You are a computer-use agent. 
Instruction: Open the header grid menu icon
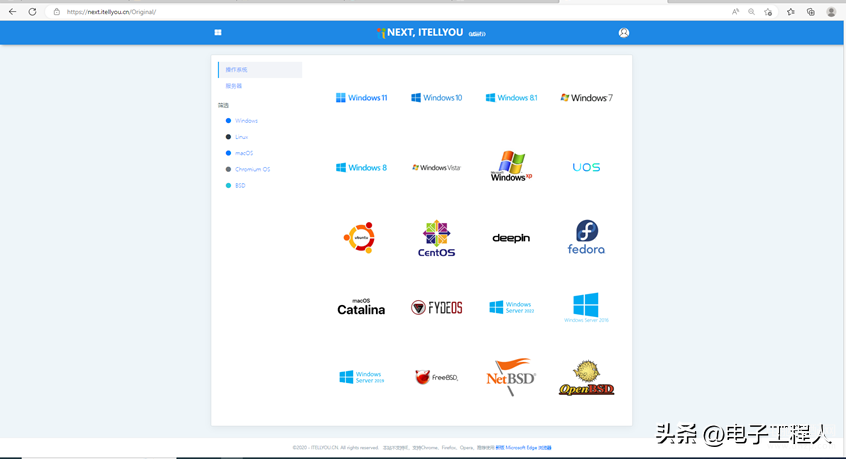pyautogui.click(x=218, y=33)
